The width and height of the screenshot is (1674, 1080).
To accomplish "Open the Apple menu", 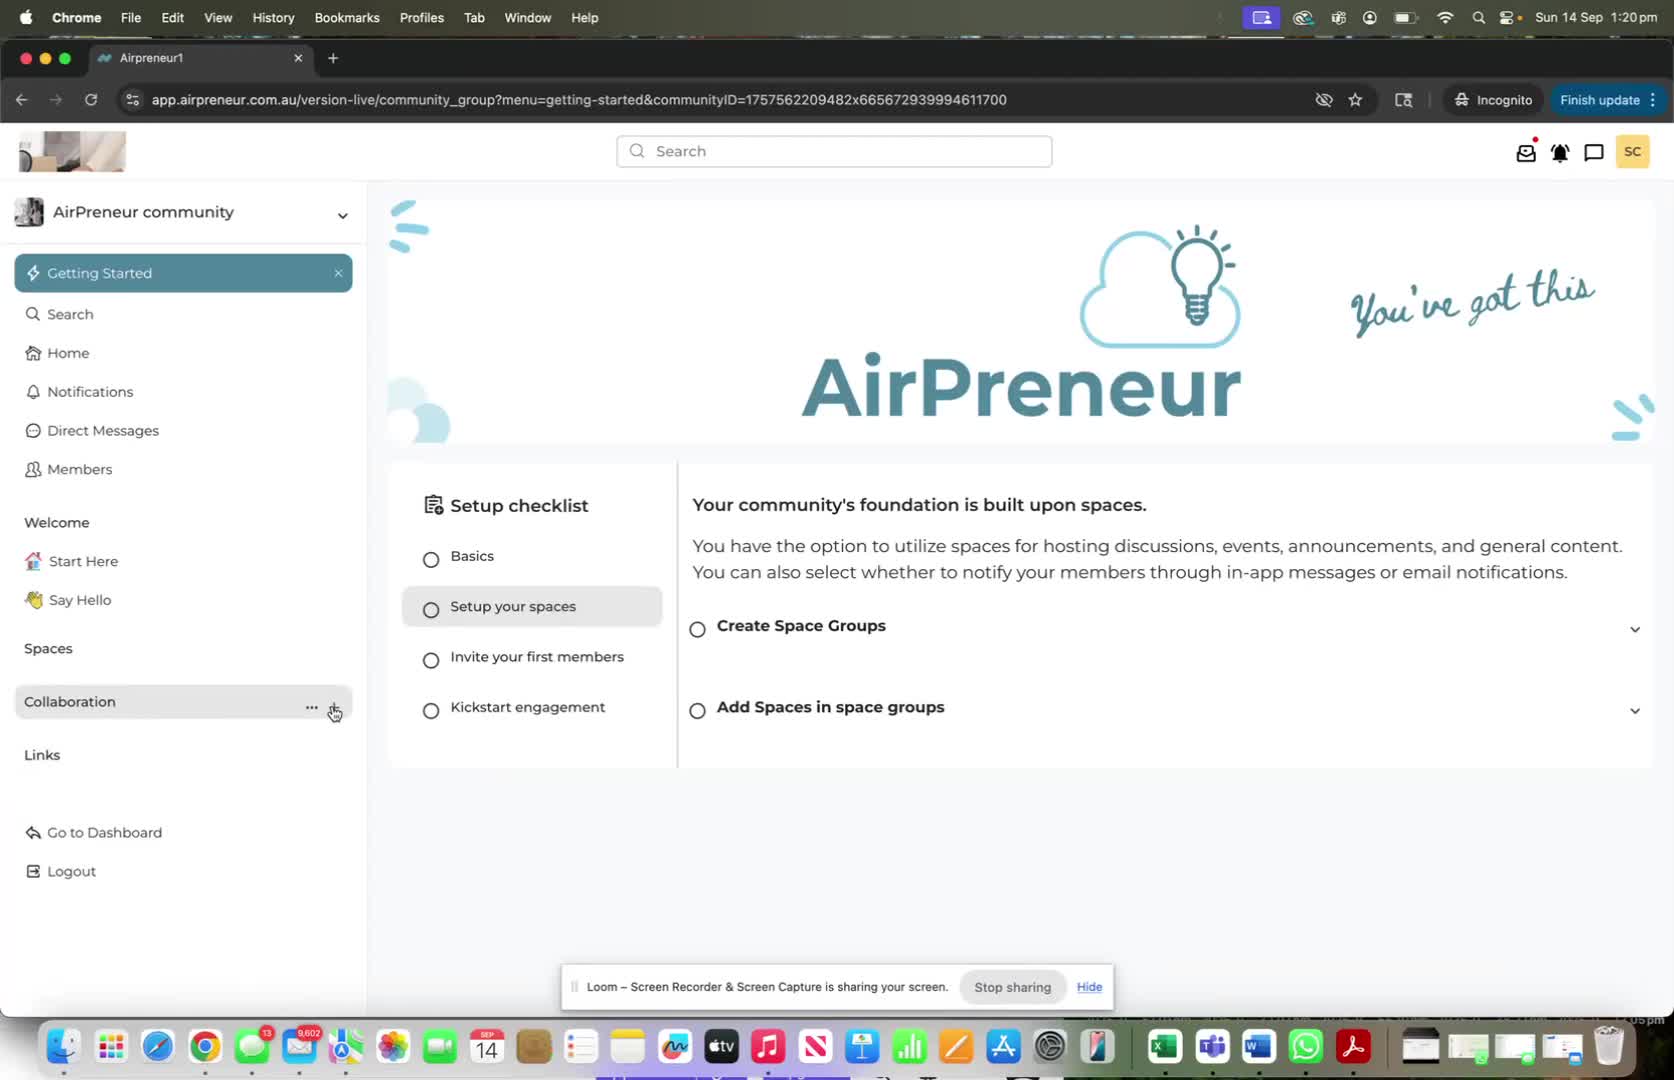I will click(26, 17).
